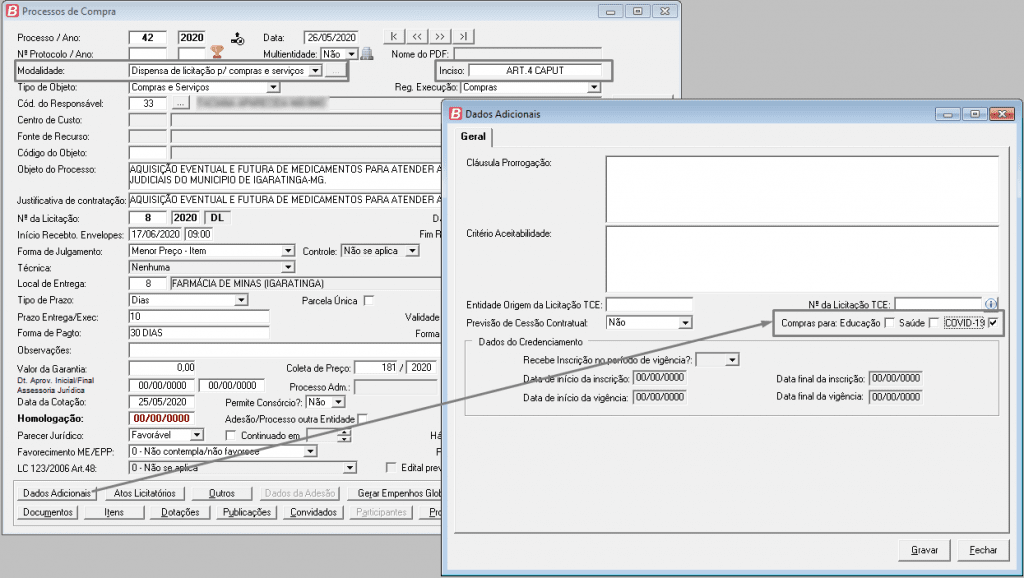Go to the previous record
Image resolution: width=1024 pixels, height=578 pixels.
point(420,37)
